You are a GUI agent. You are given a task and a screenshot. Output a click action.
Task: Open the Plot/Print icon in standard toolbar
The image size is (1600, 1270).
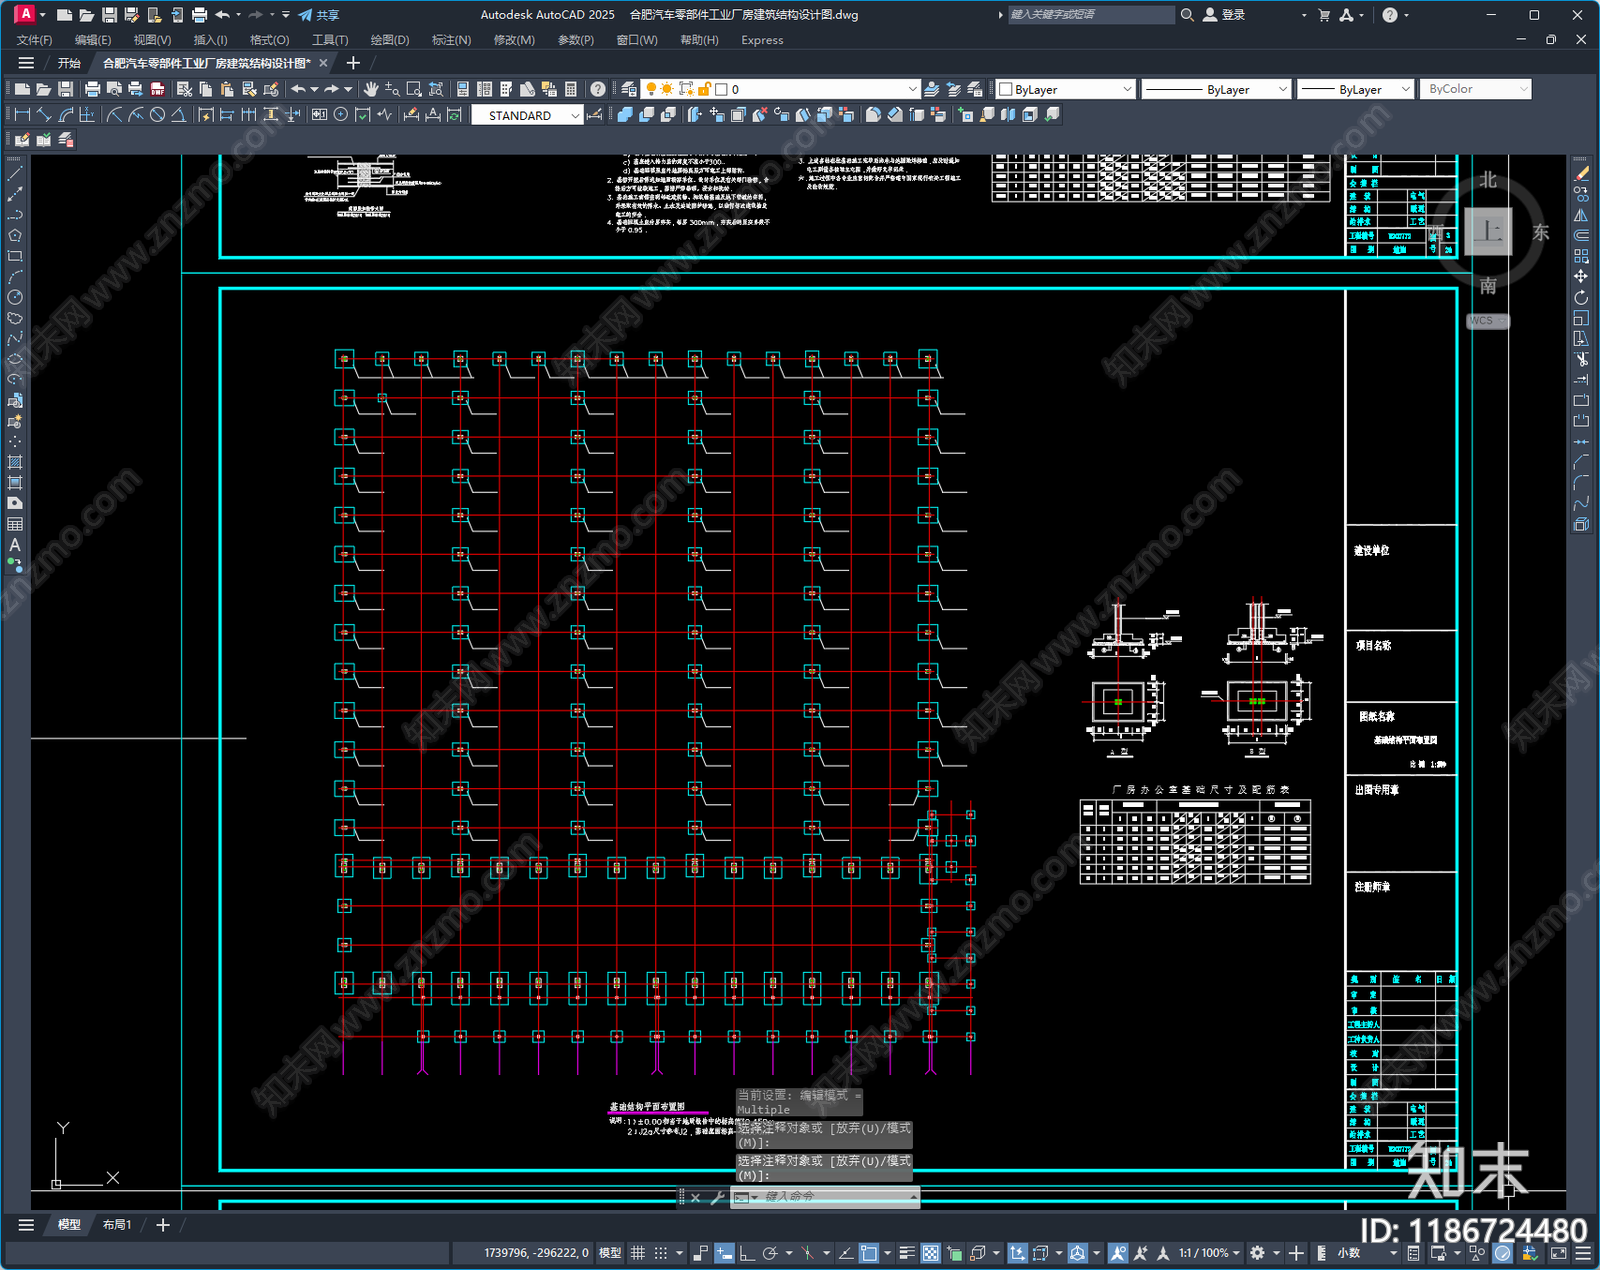click(x=93, y=89)
